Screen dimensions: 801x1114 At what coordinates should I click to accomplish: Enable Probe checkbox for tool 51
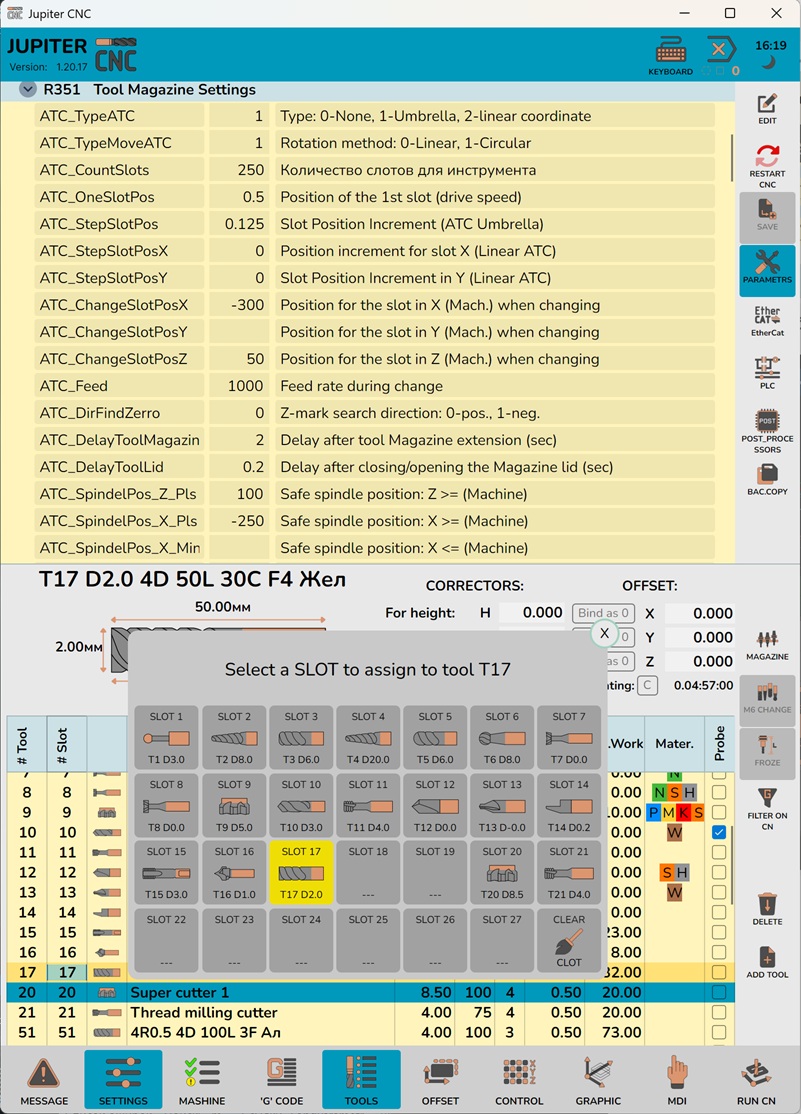[718, 1032]
